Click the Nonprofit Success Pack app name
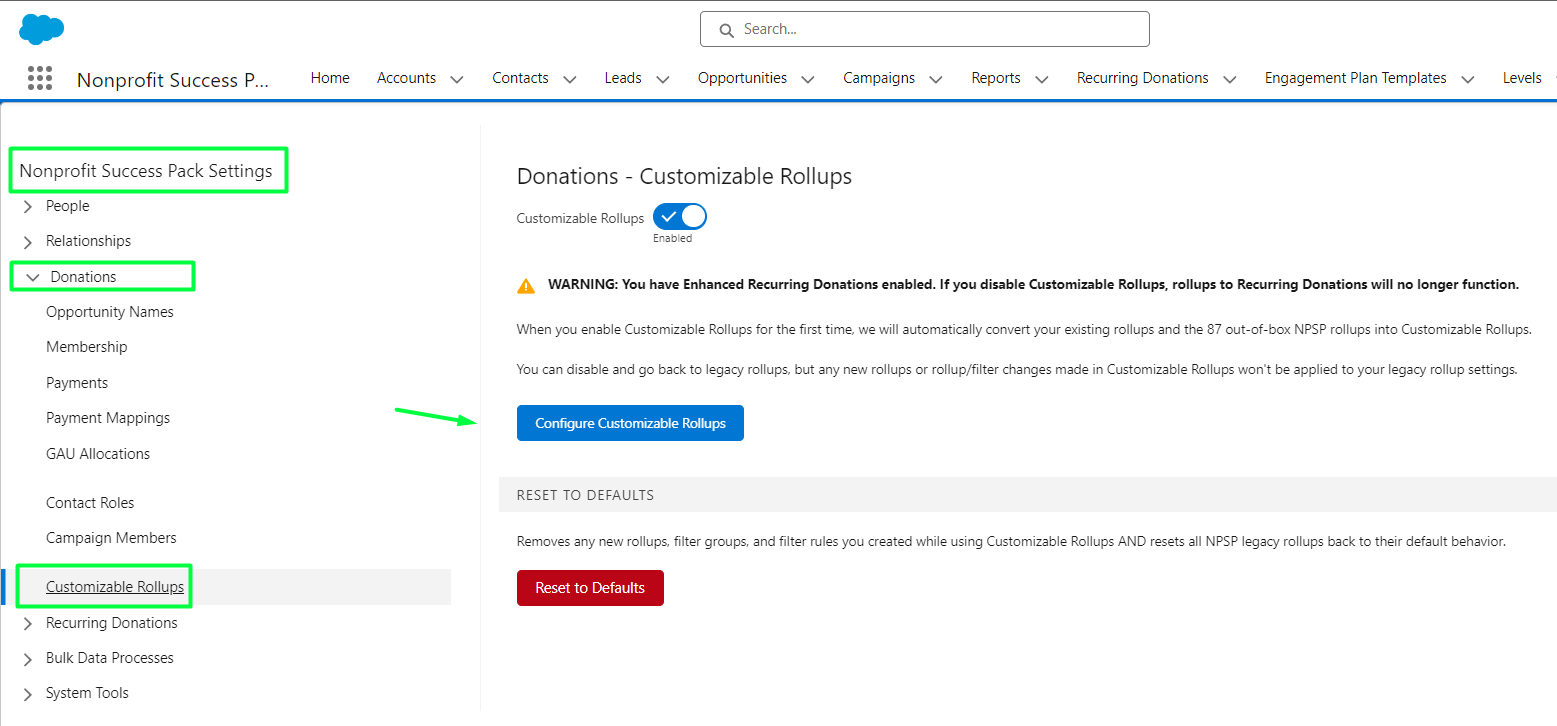1557x726 pixels. point(173,80)
